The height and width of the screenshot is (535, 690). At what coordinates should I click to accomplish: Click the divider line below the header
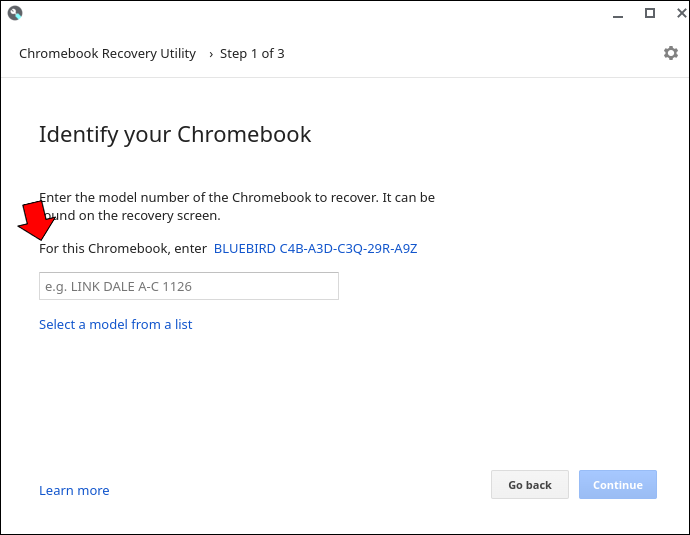click(x=345, y=77)
